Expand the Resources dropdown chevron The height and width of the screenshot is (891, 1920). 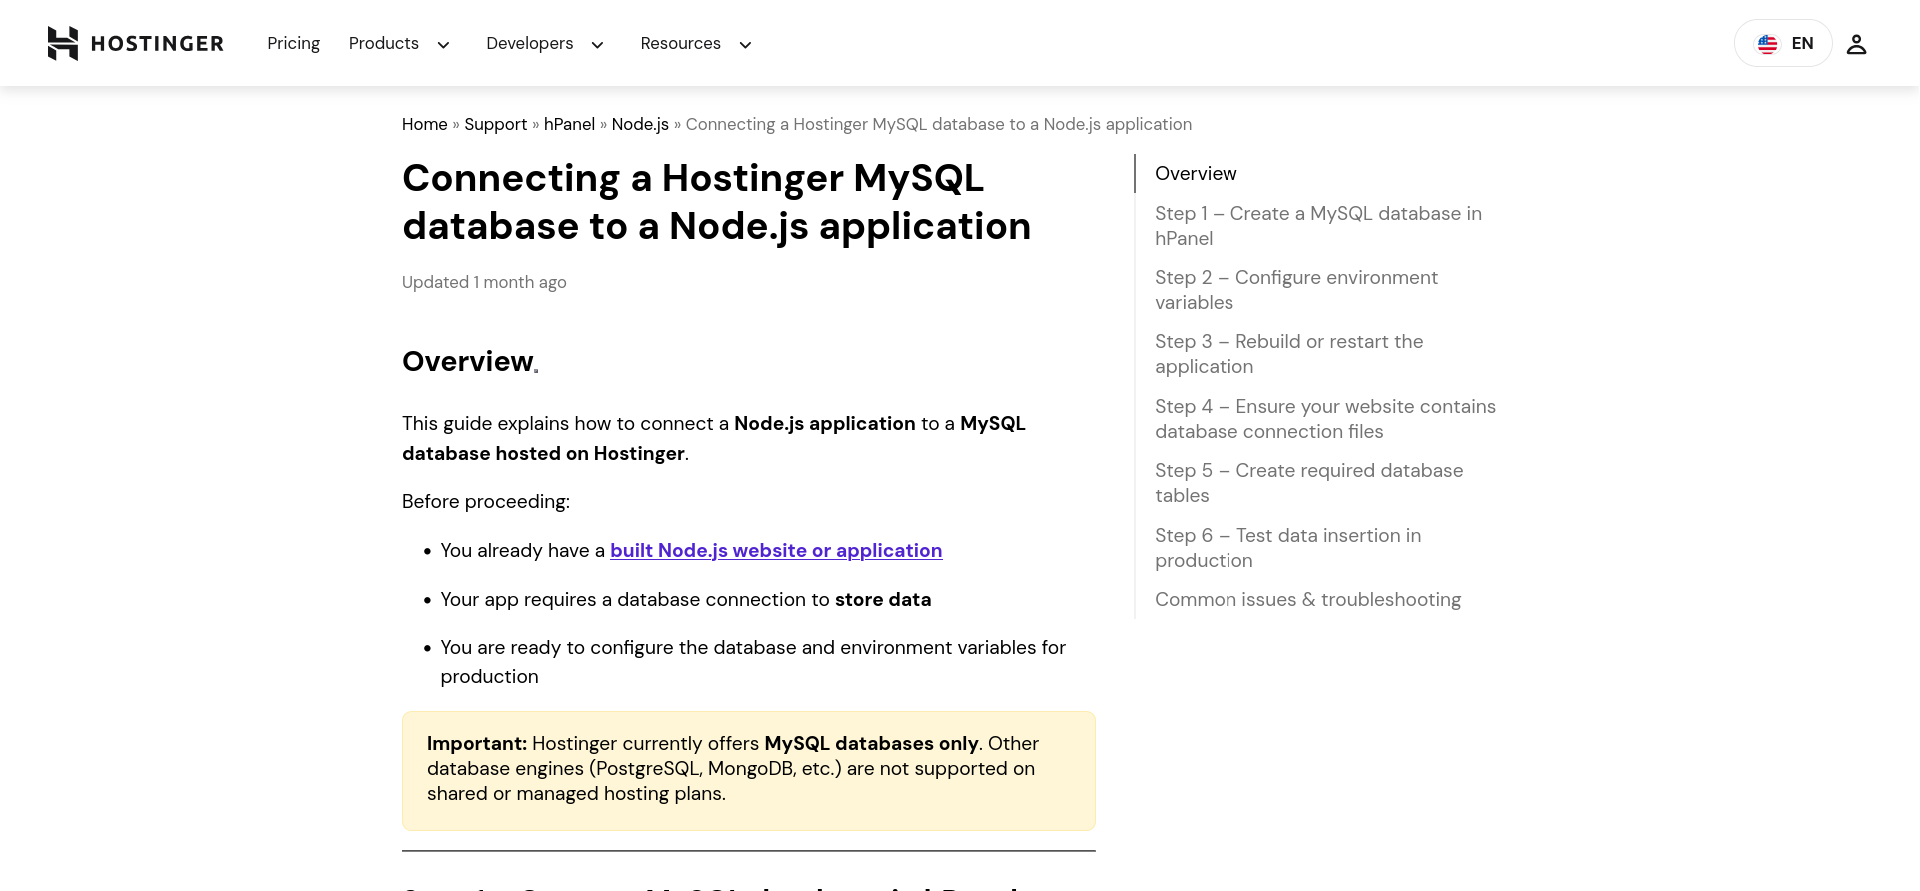pyautogui.click(x=745, y=45)
